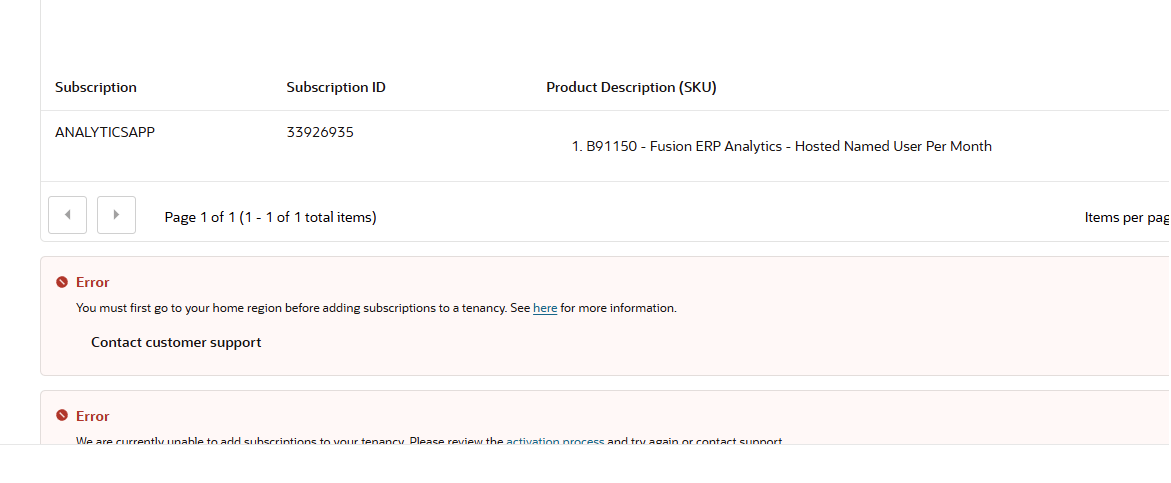
Task: Click the second red Error heading
Action: click(x=93, y=416)
